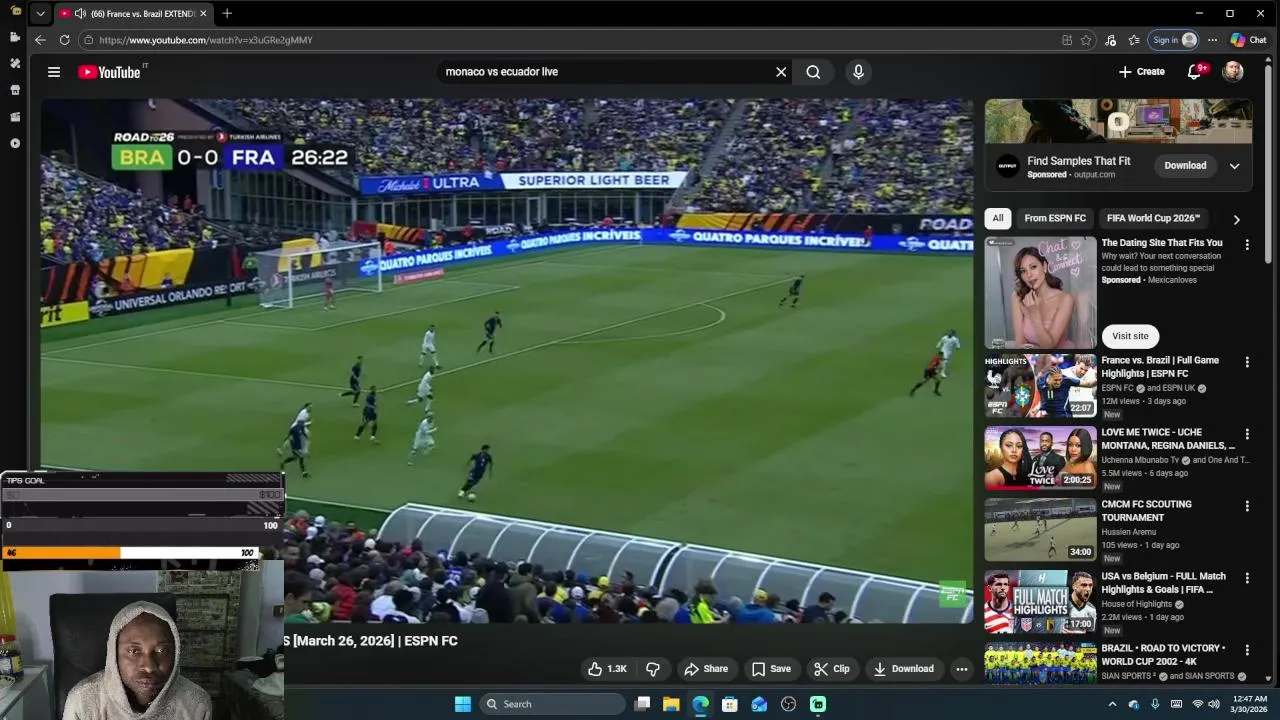Open options for BRAZIL ROAD TO VICTORY video
The height and width of the screenshot is (720, 1280).
coord(1247,650)
